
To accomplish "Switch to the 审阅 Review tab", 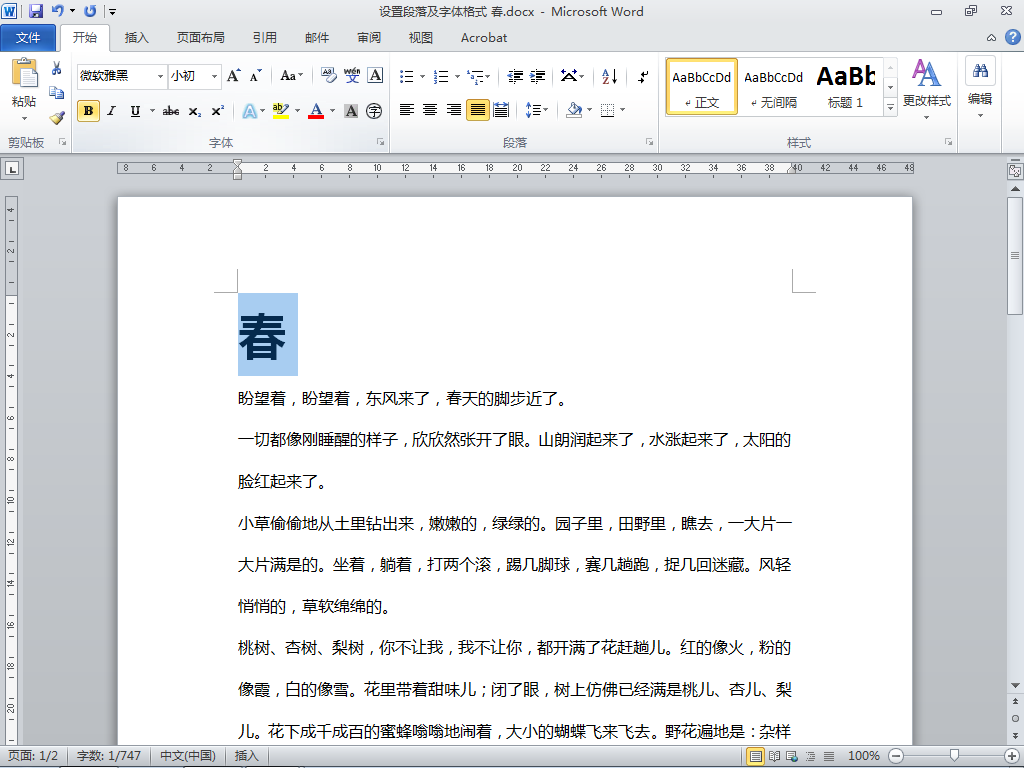I will (368, 38).
